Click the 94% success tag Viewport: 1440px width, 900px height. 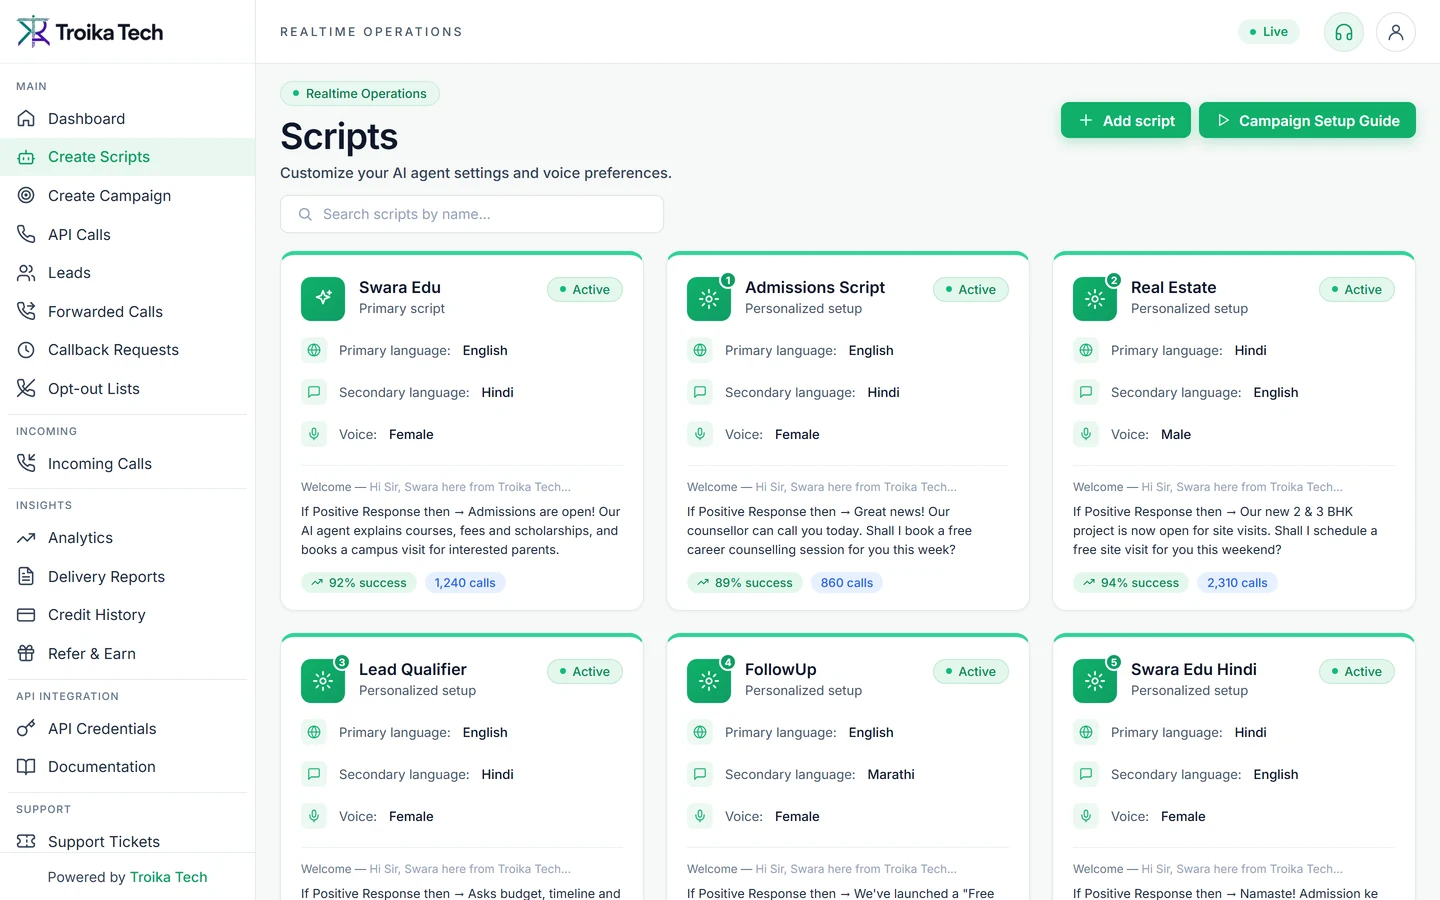coord(1131,583)
